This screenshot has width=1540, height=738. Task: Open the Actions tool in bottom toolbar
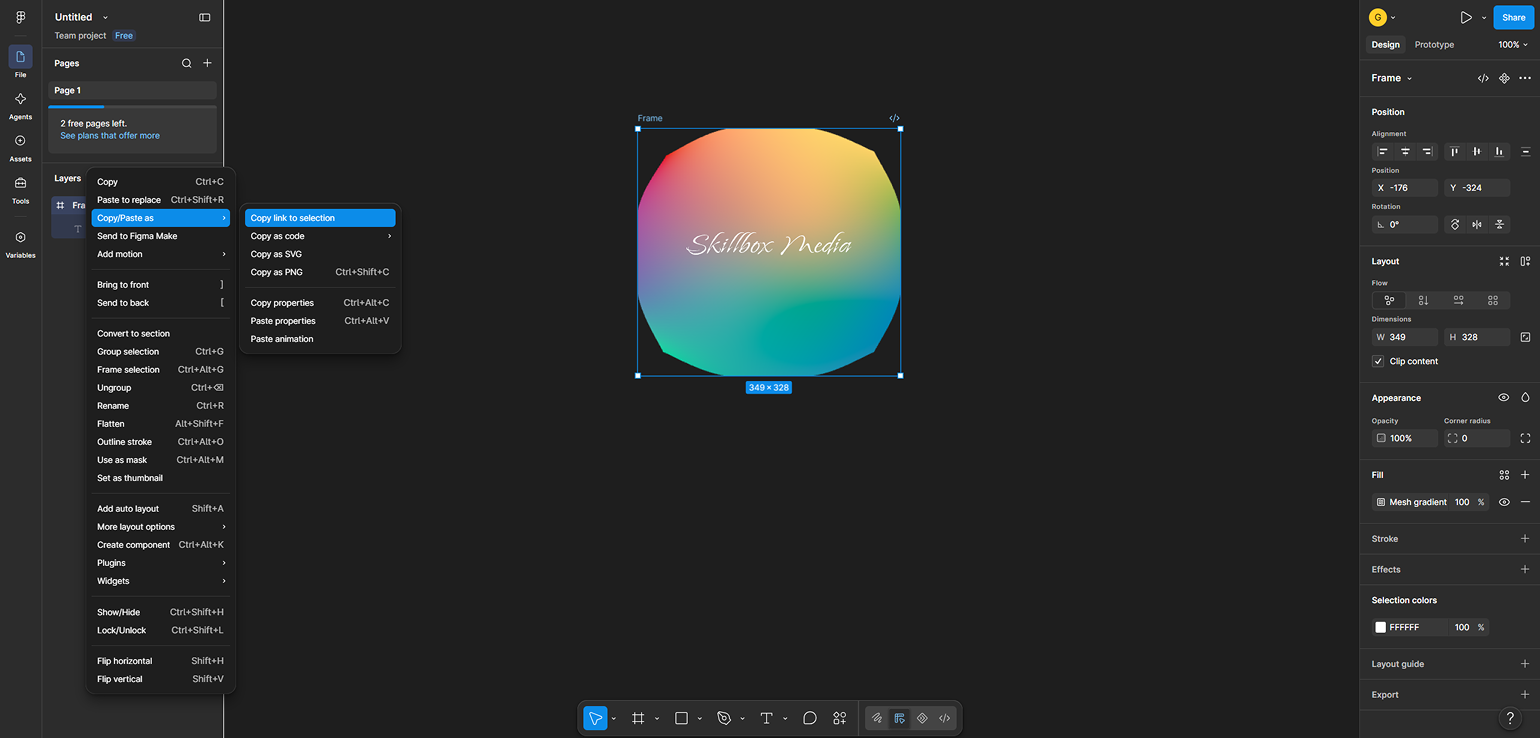pyautogui.click(x=840, y=718)
